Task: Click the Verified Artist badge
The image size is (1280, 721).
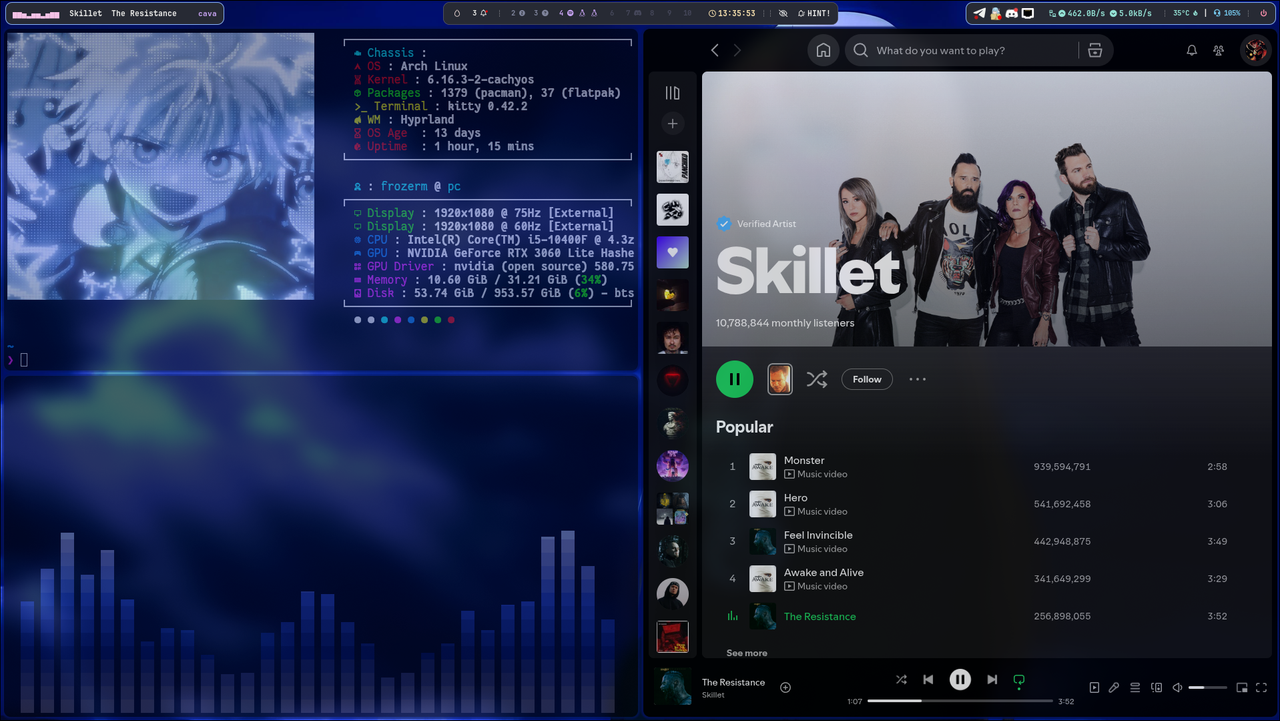Action: [756, 224]
